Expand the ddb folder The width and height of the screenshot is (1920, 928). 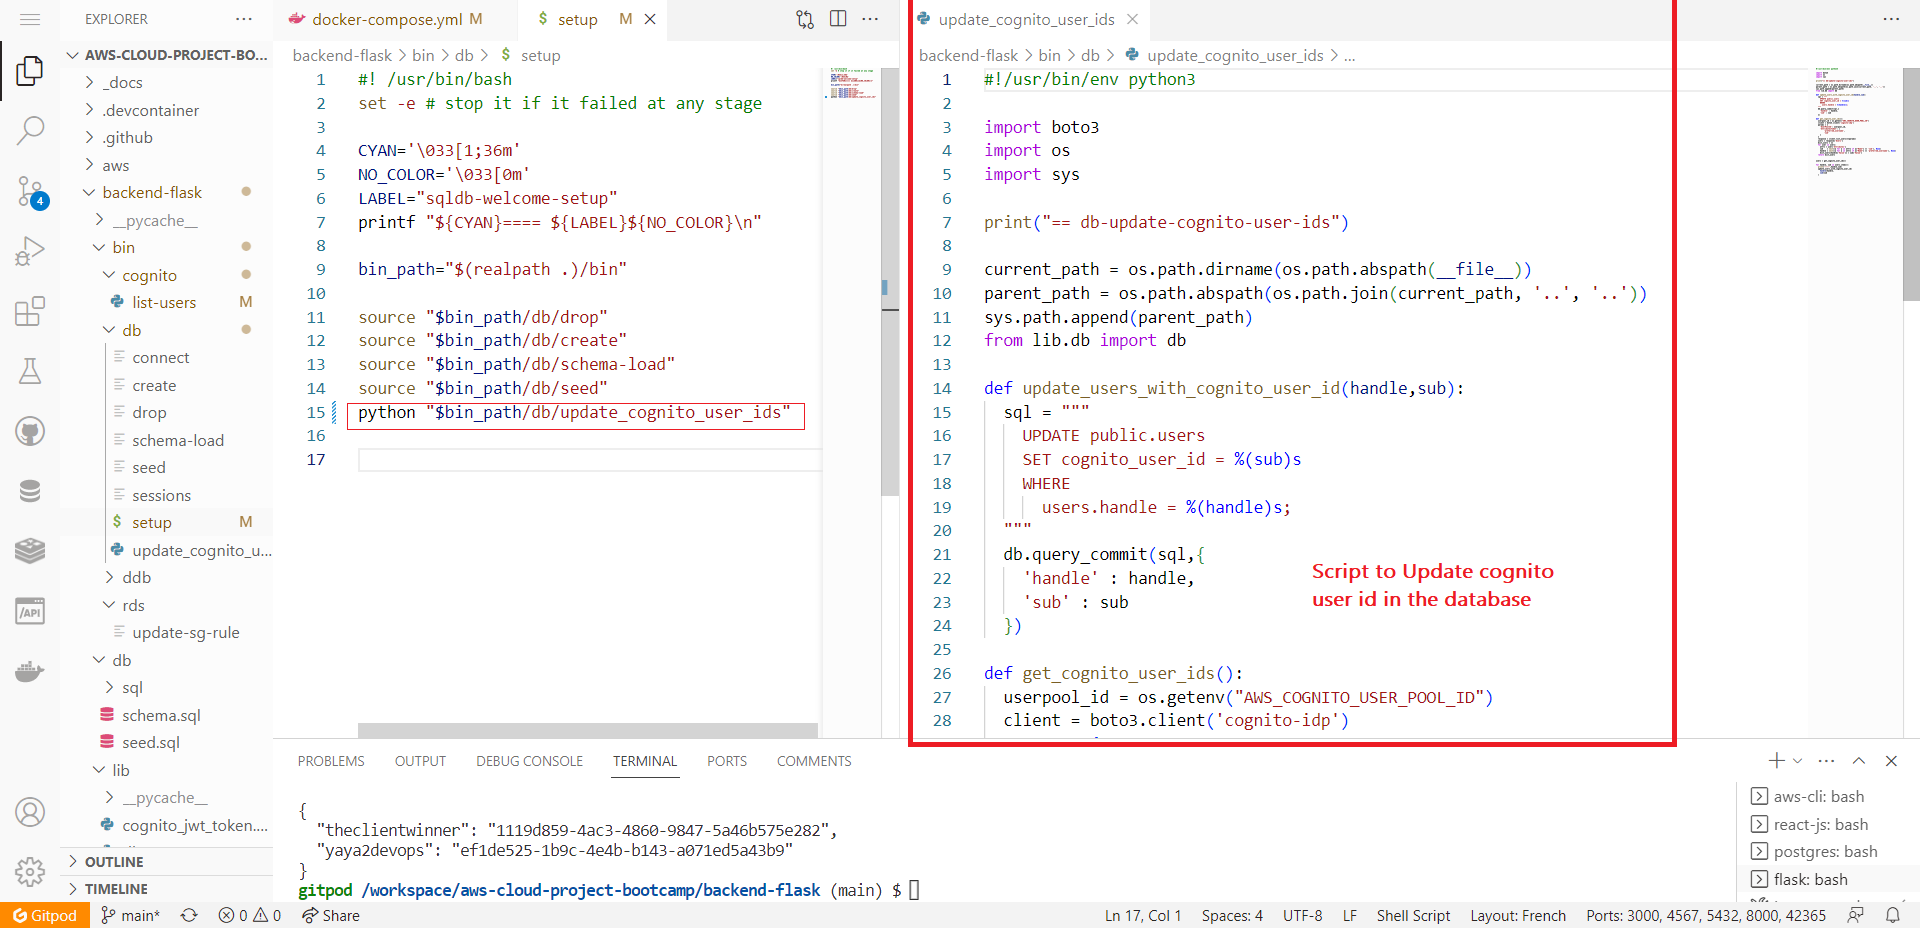pos(166,577)
